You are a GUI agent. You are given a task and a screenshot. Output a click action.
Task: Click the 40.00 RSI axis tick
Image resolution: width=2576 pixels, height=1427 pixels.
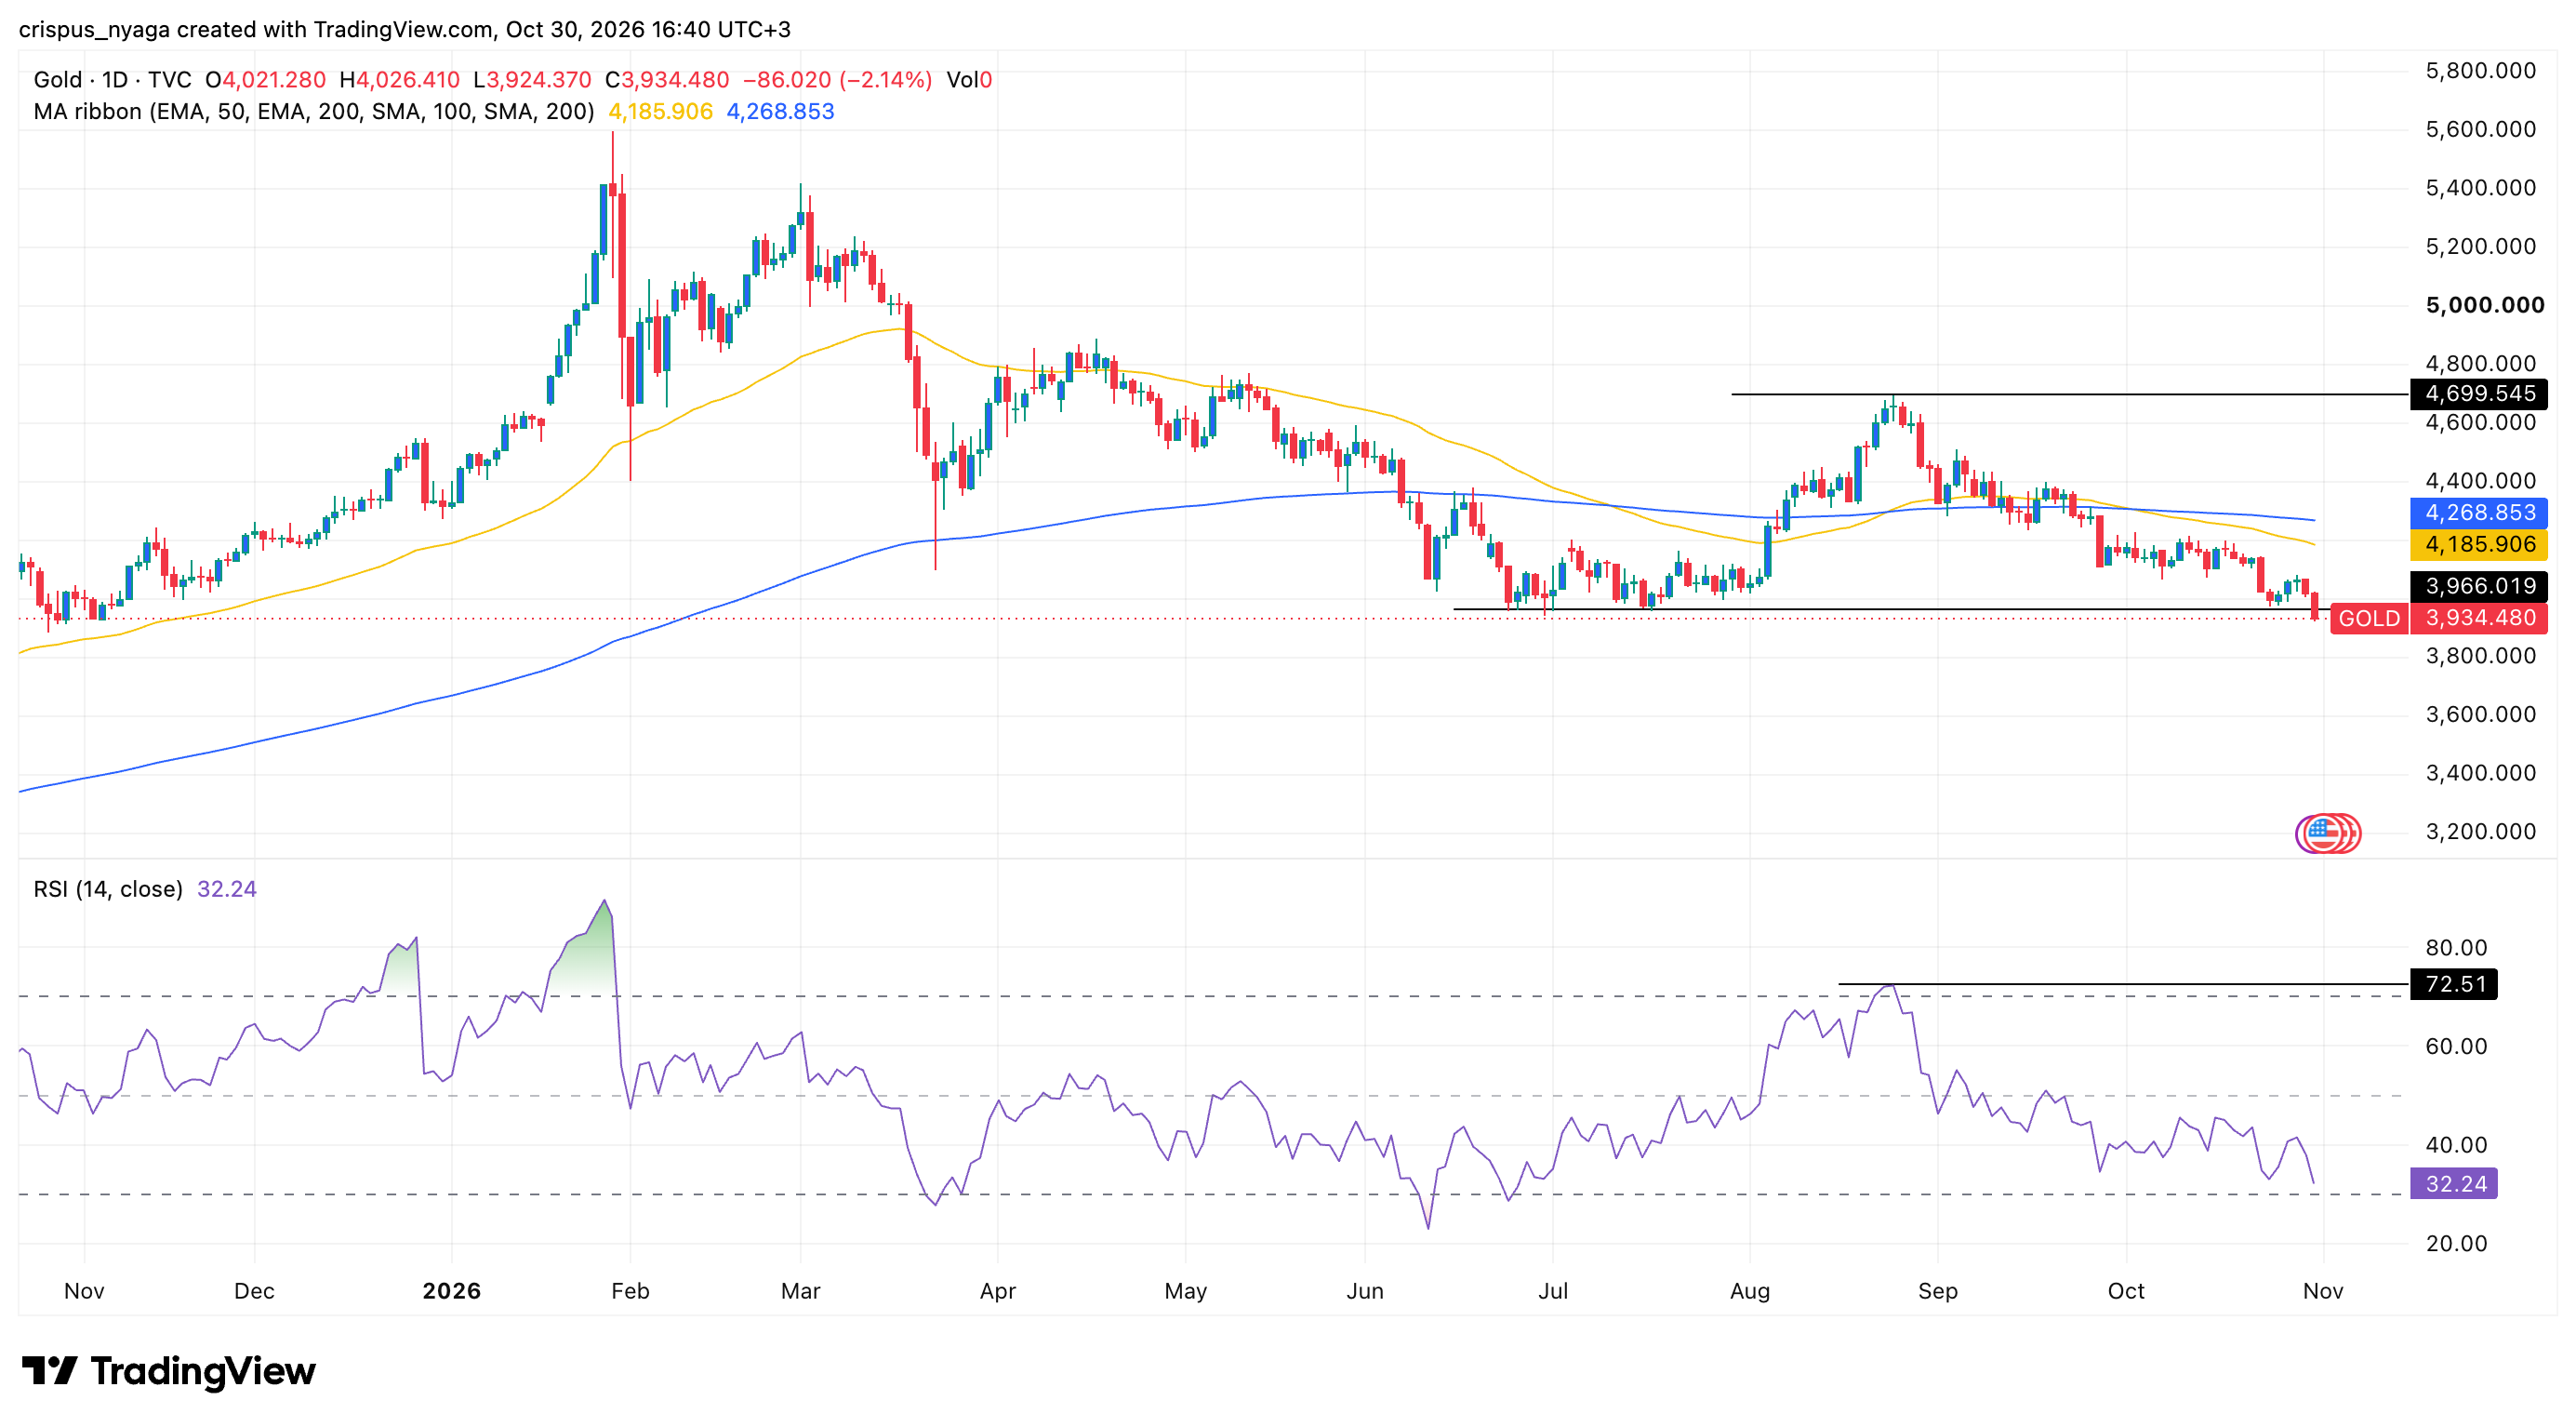tap(2456, 1145)
